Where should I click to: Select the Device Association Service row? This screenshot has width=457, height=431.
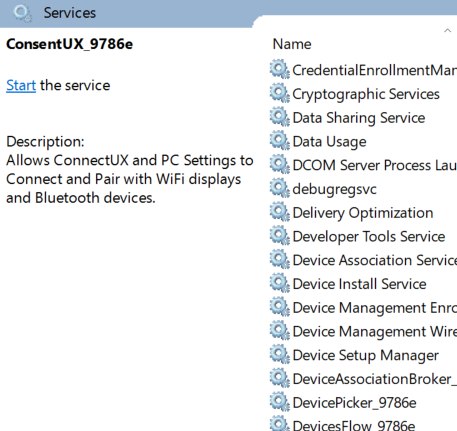click(363, 260)
